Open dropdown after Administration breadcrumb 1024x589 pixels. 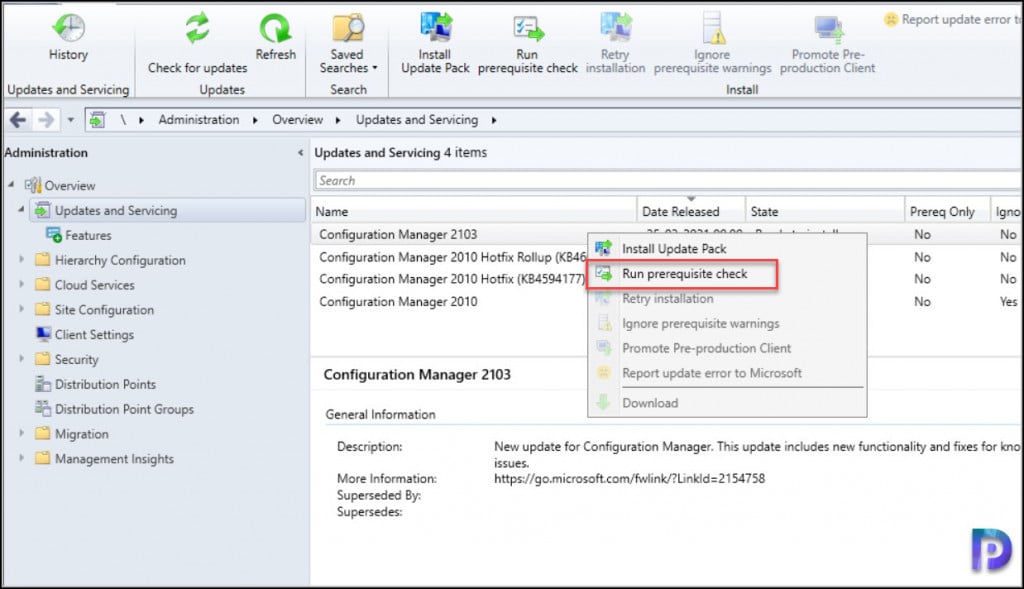tap(255, 120)
